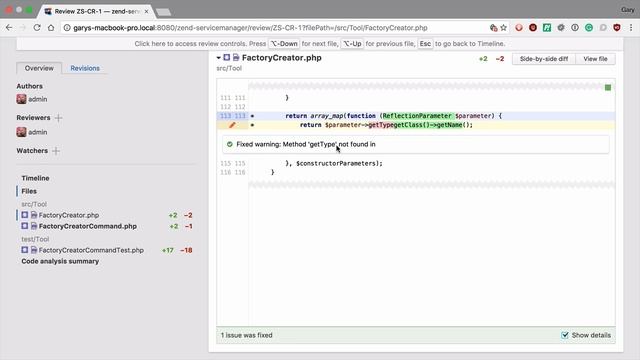Click line number 113 in the diff
This screenshot has height=360, width=640.
(x=233, y=116)
